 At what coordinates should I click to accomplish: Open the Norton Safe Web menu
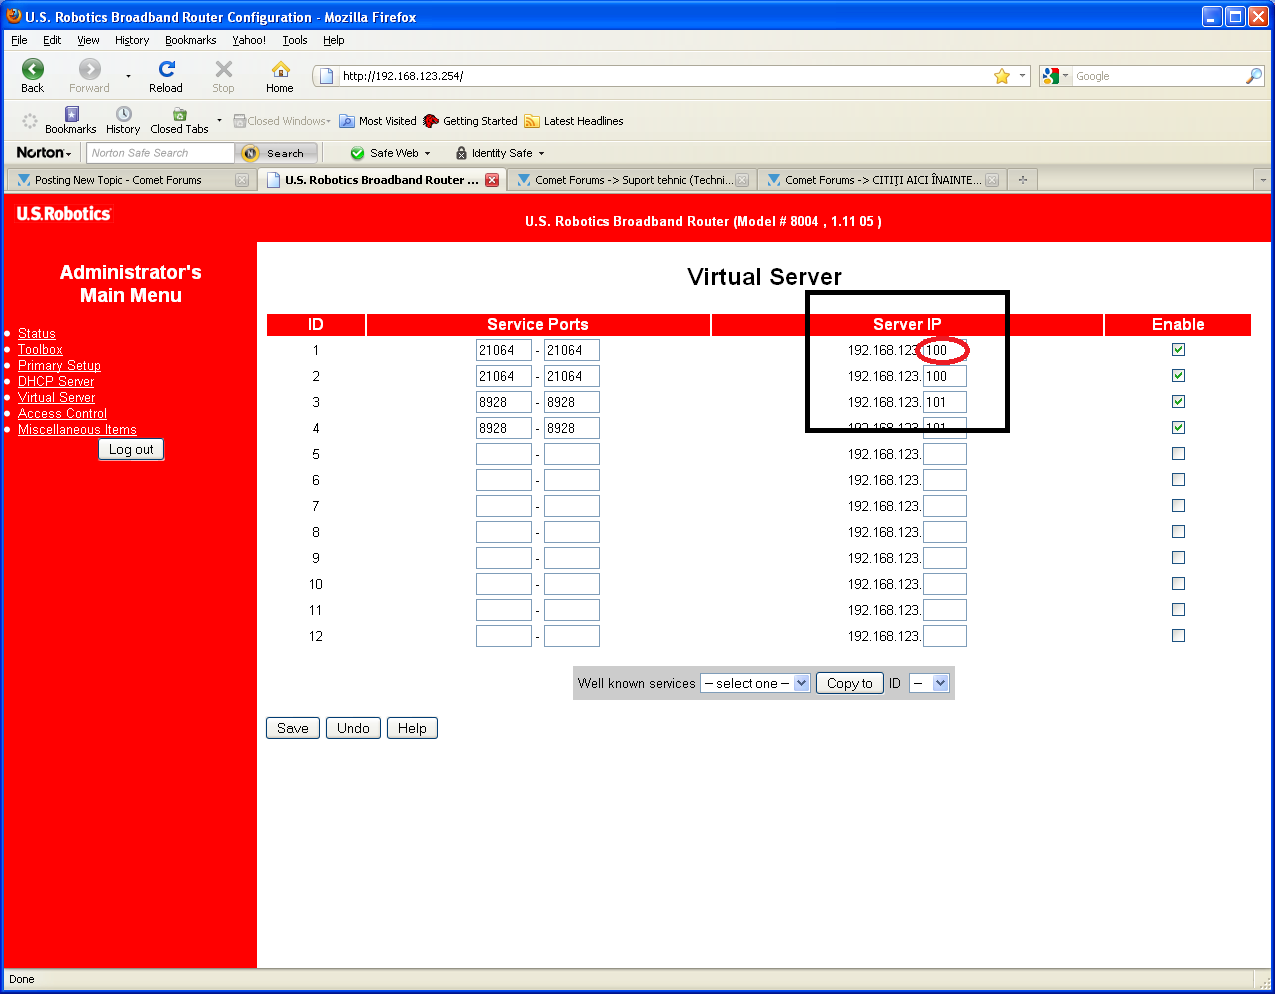[391, 153]
